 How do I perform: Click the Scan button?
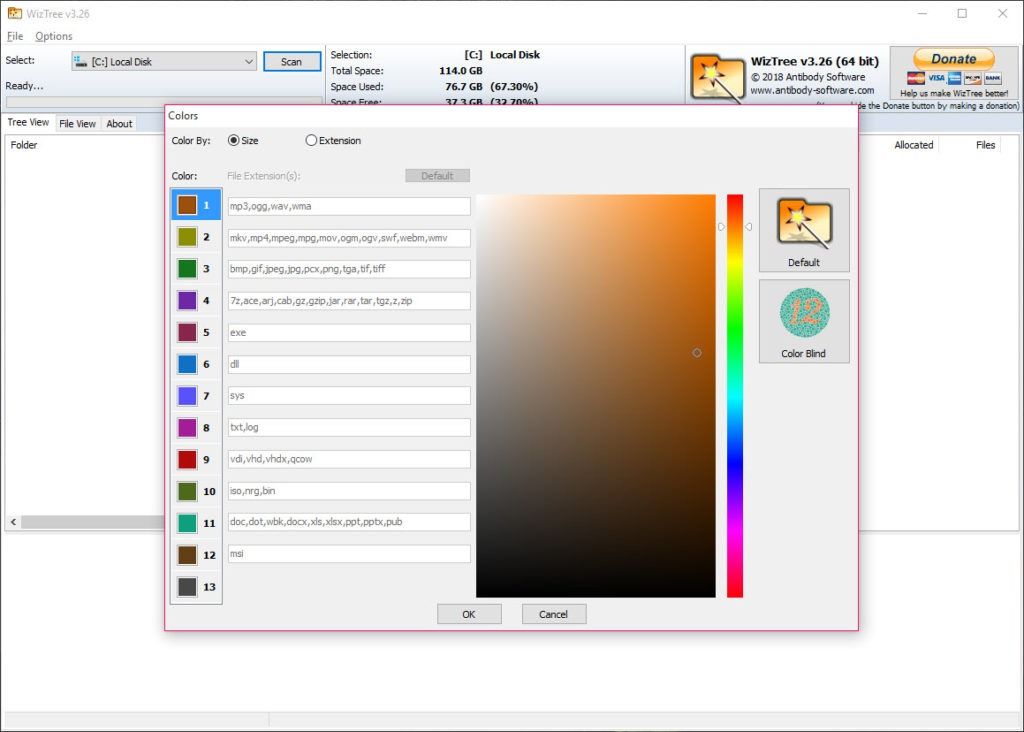(292, 61)
